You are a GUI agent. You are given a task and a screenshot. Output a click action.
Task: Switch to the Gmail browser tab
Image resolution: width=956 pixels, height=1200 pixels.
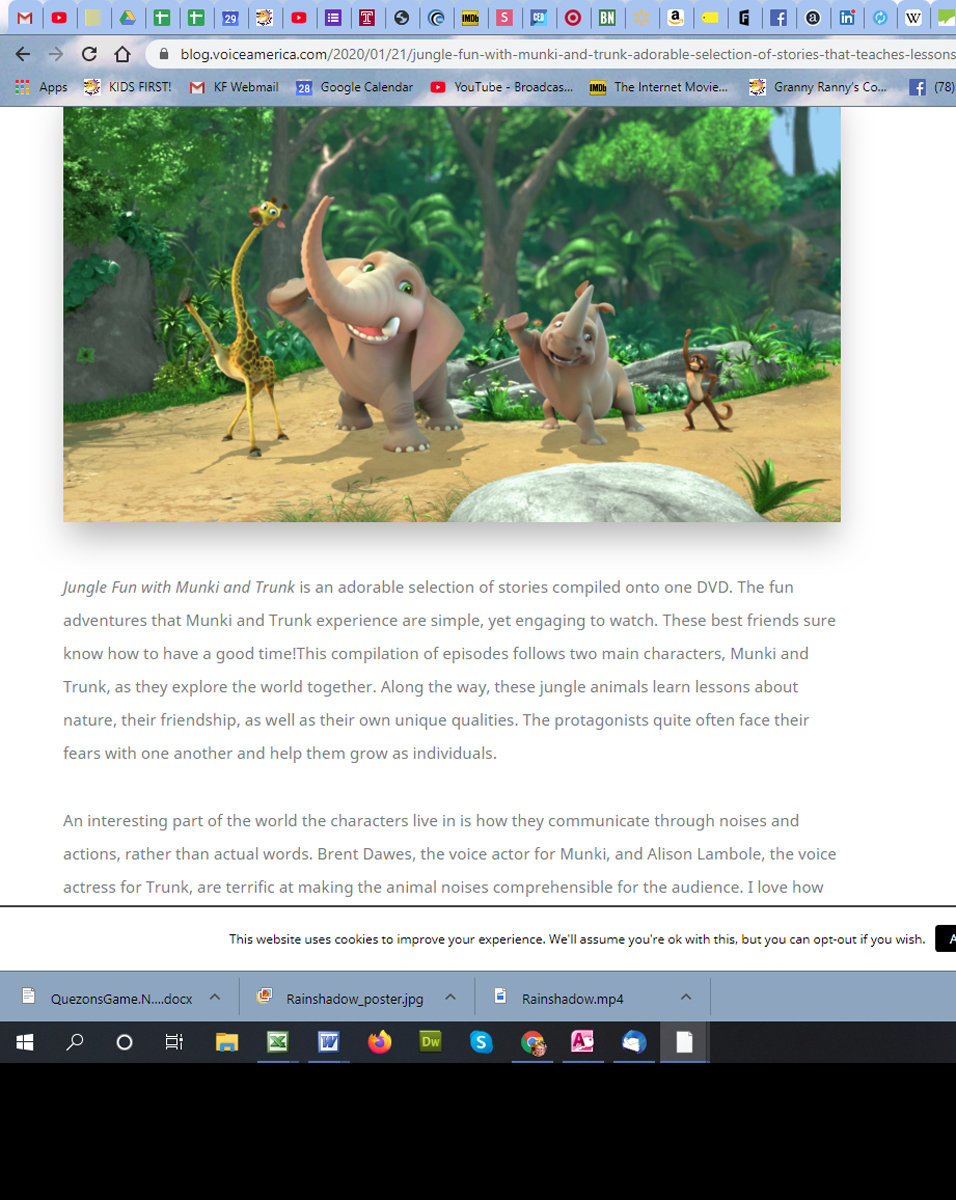coord(26,17)
